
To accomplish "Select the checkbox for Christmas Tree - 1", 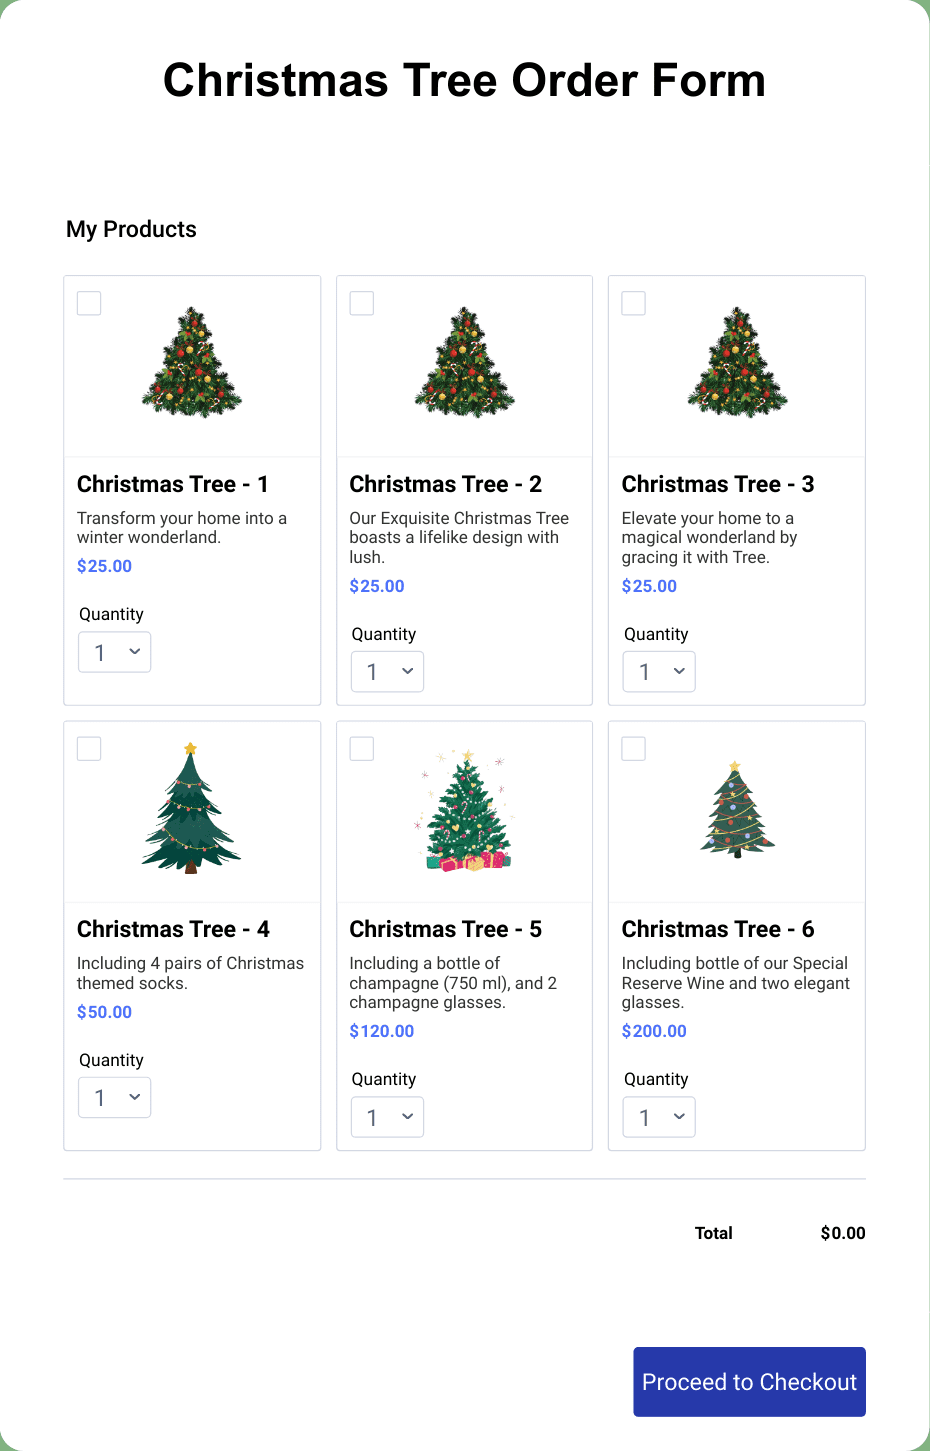I will [89, 303].
